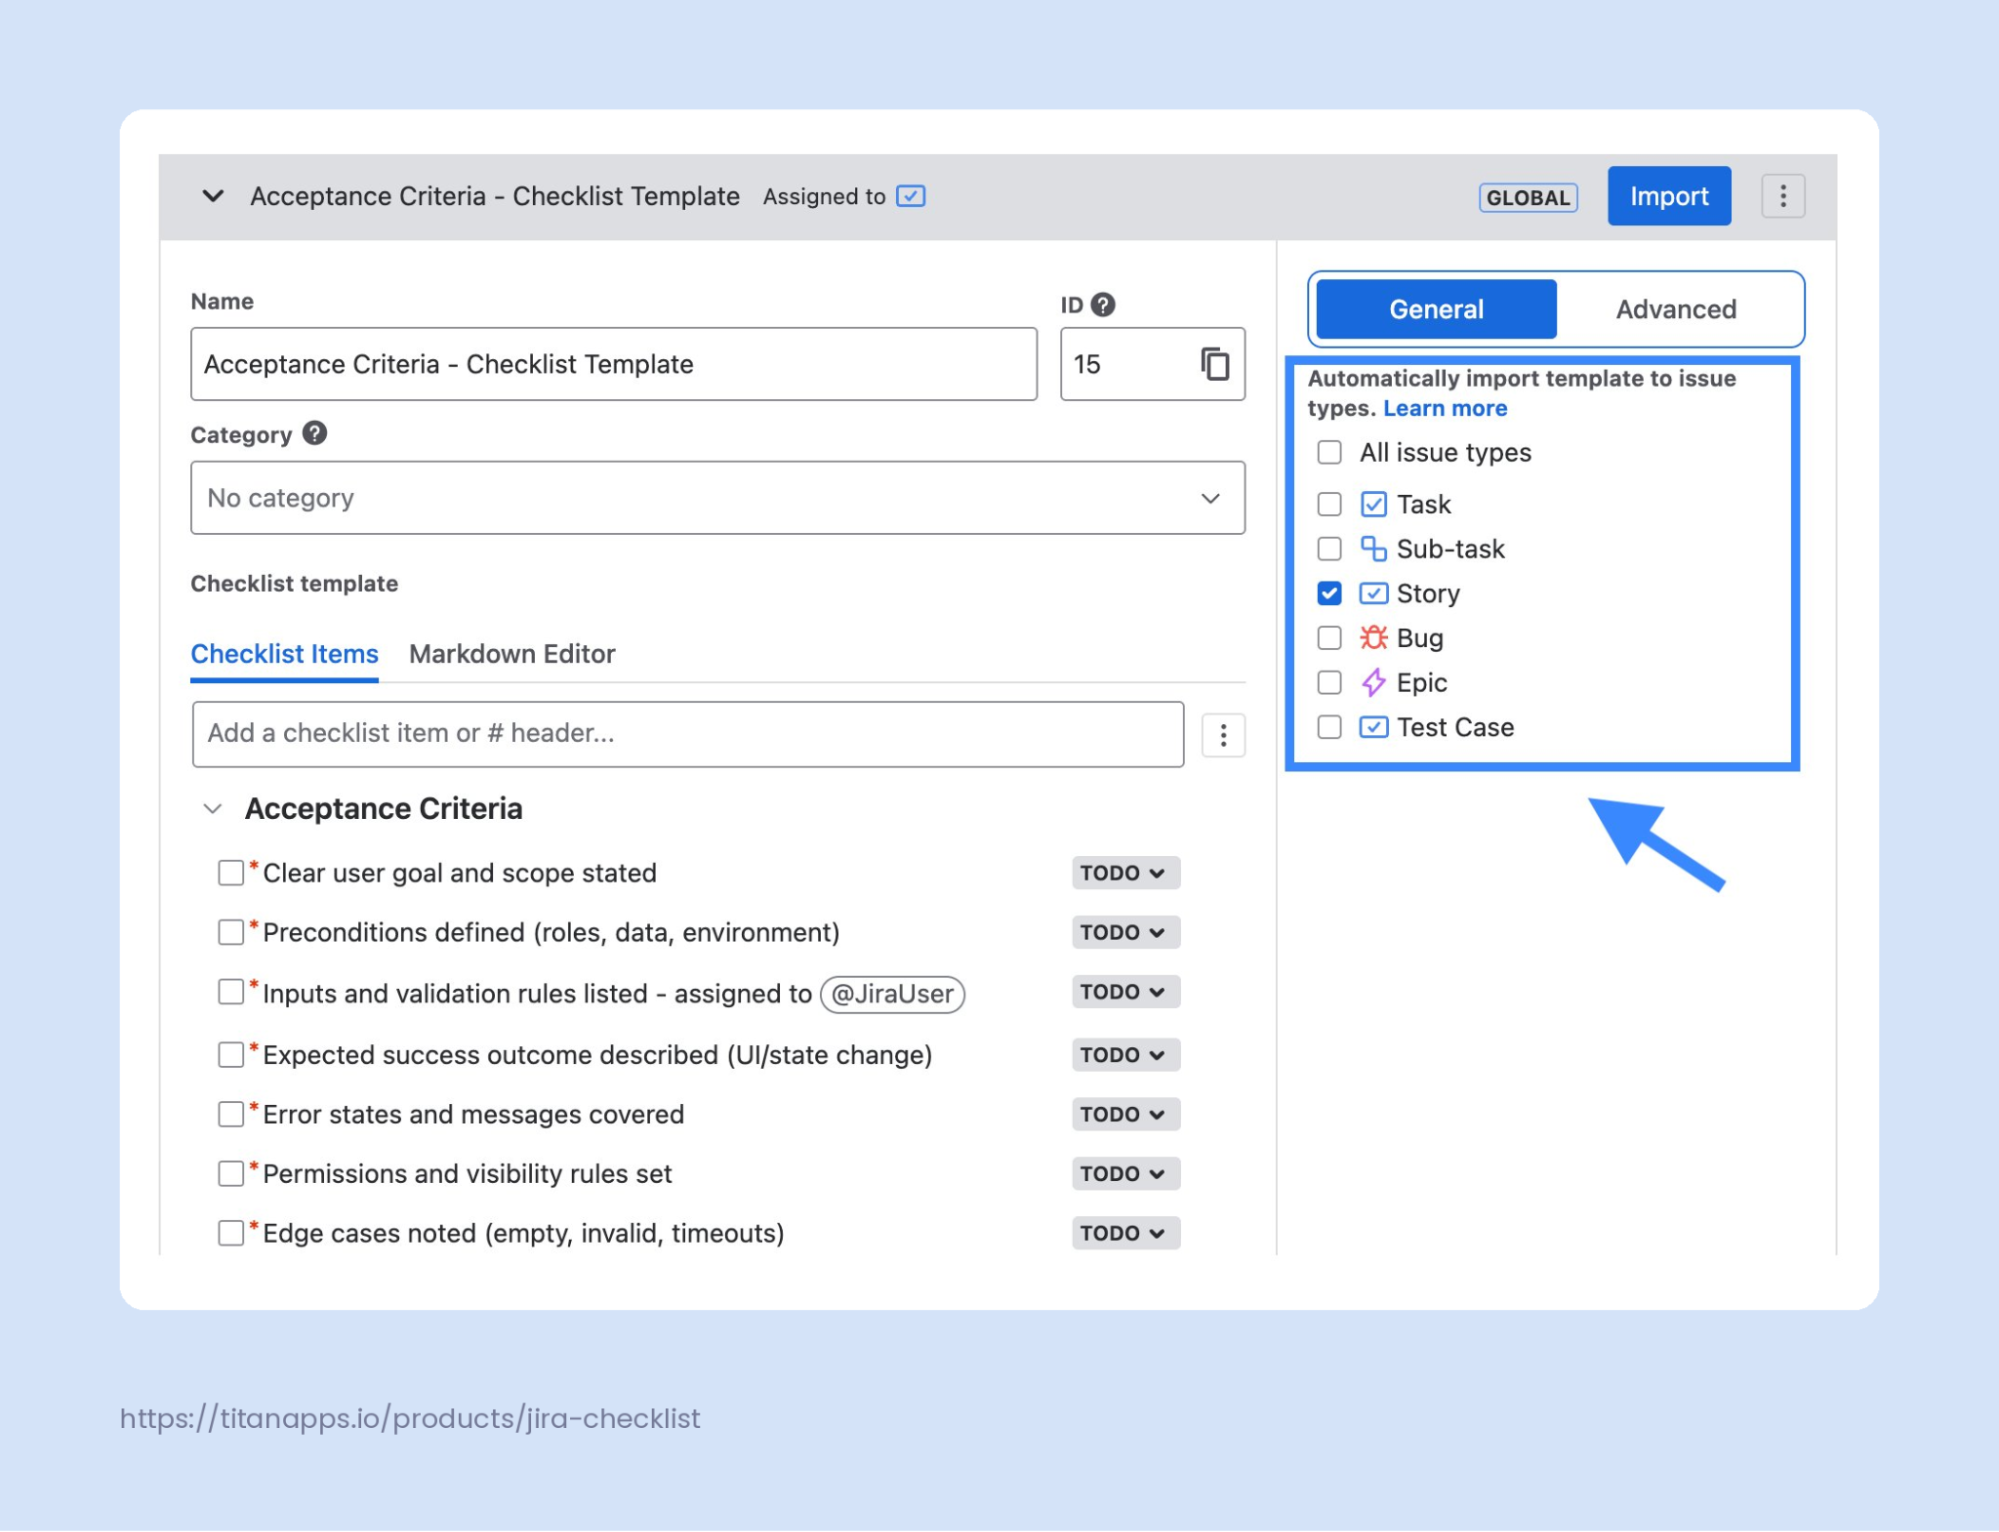The width and height of the screenshot is (1999, 1532).
Task: Click the copy ID icon
Action: click(1214, 364)
